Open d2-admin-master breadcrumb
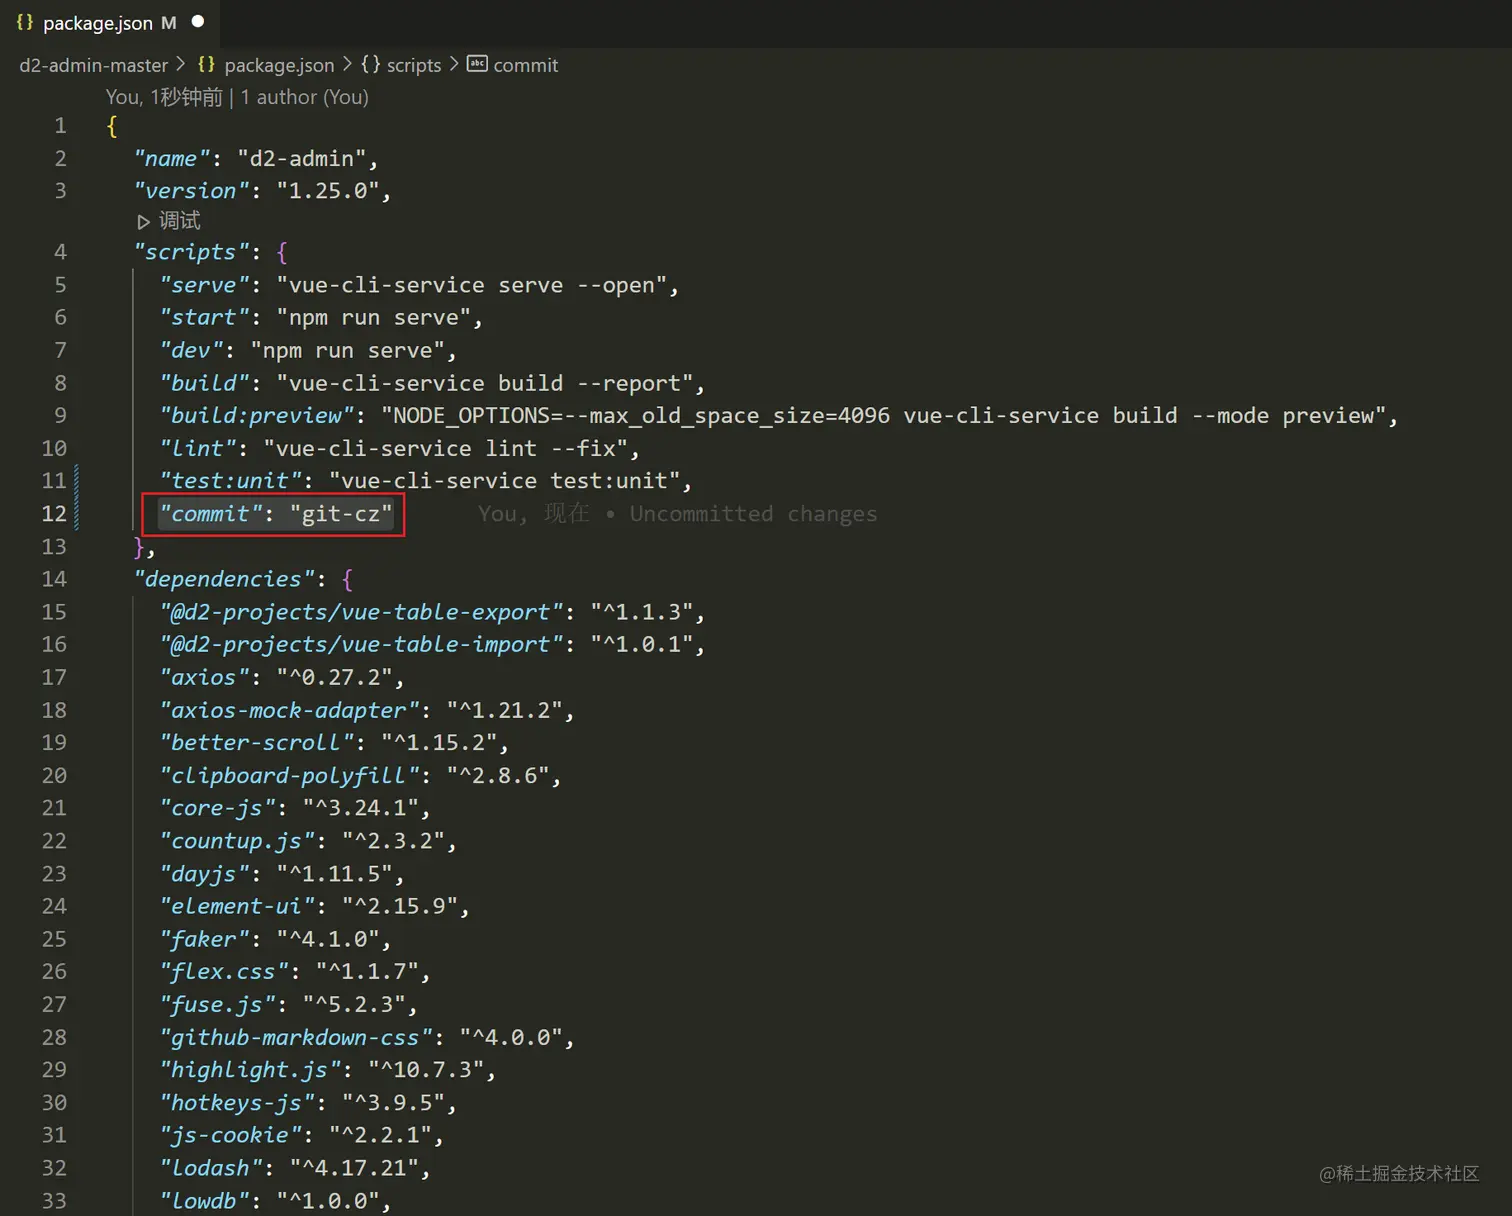1512x1216 pixels. [x=94, y=65]
